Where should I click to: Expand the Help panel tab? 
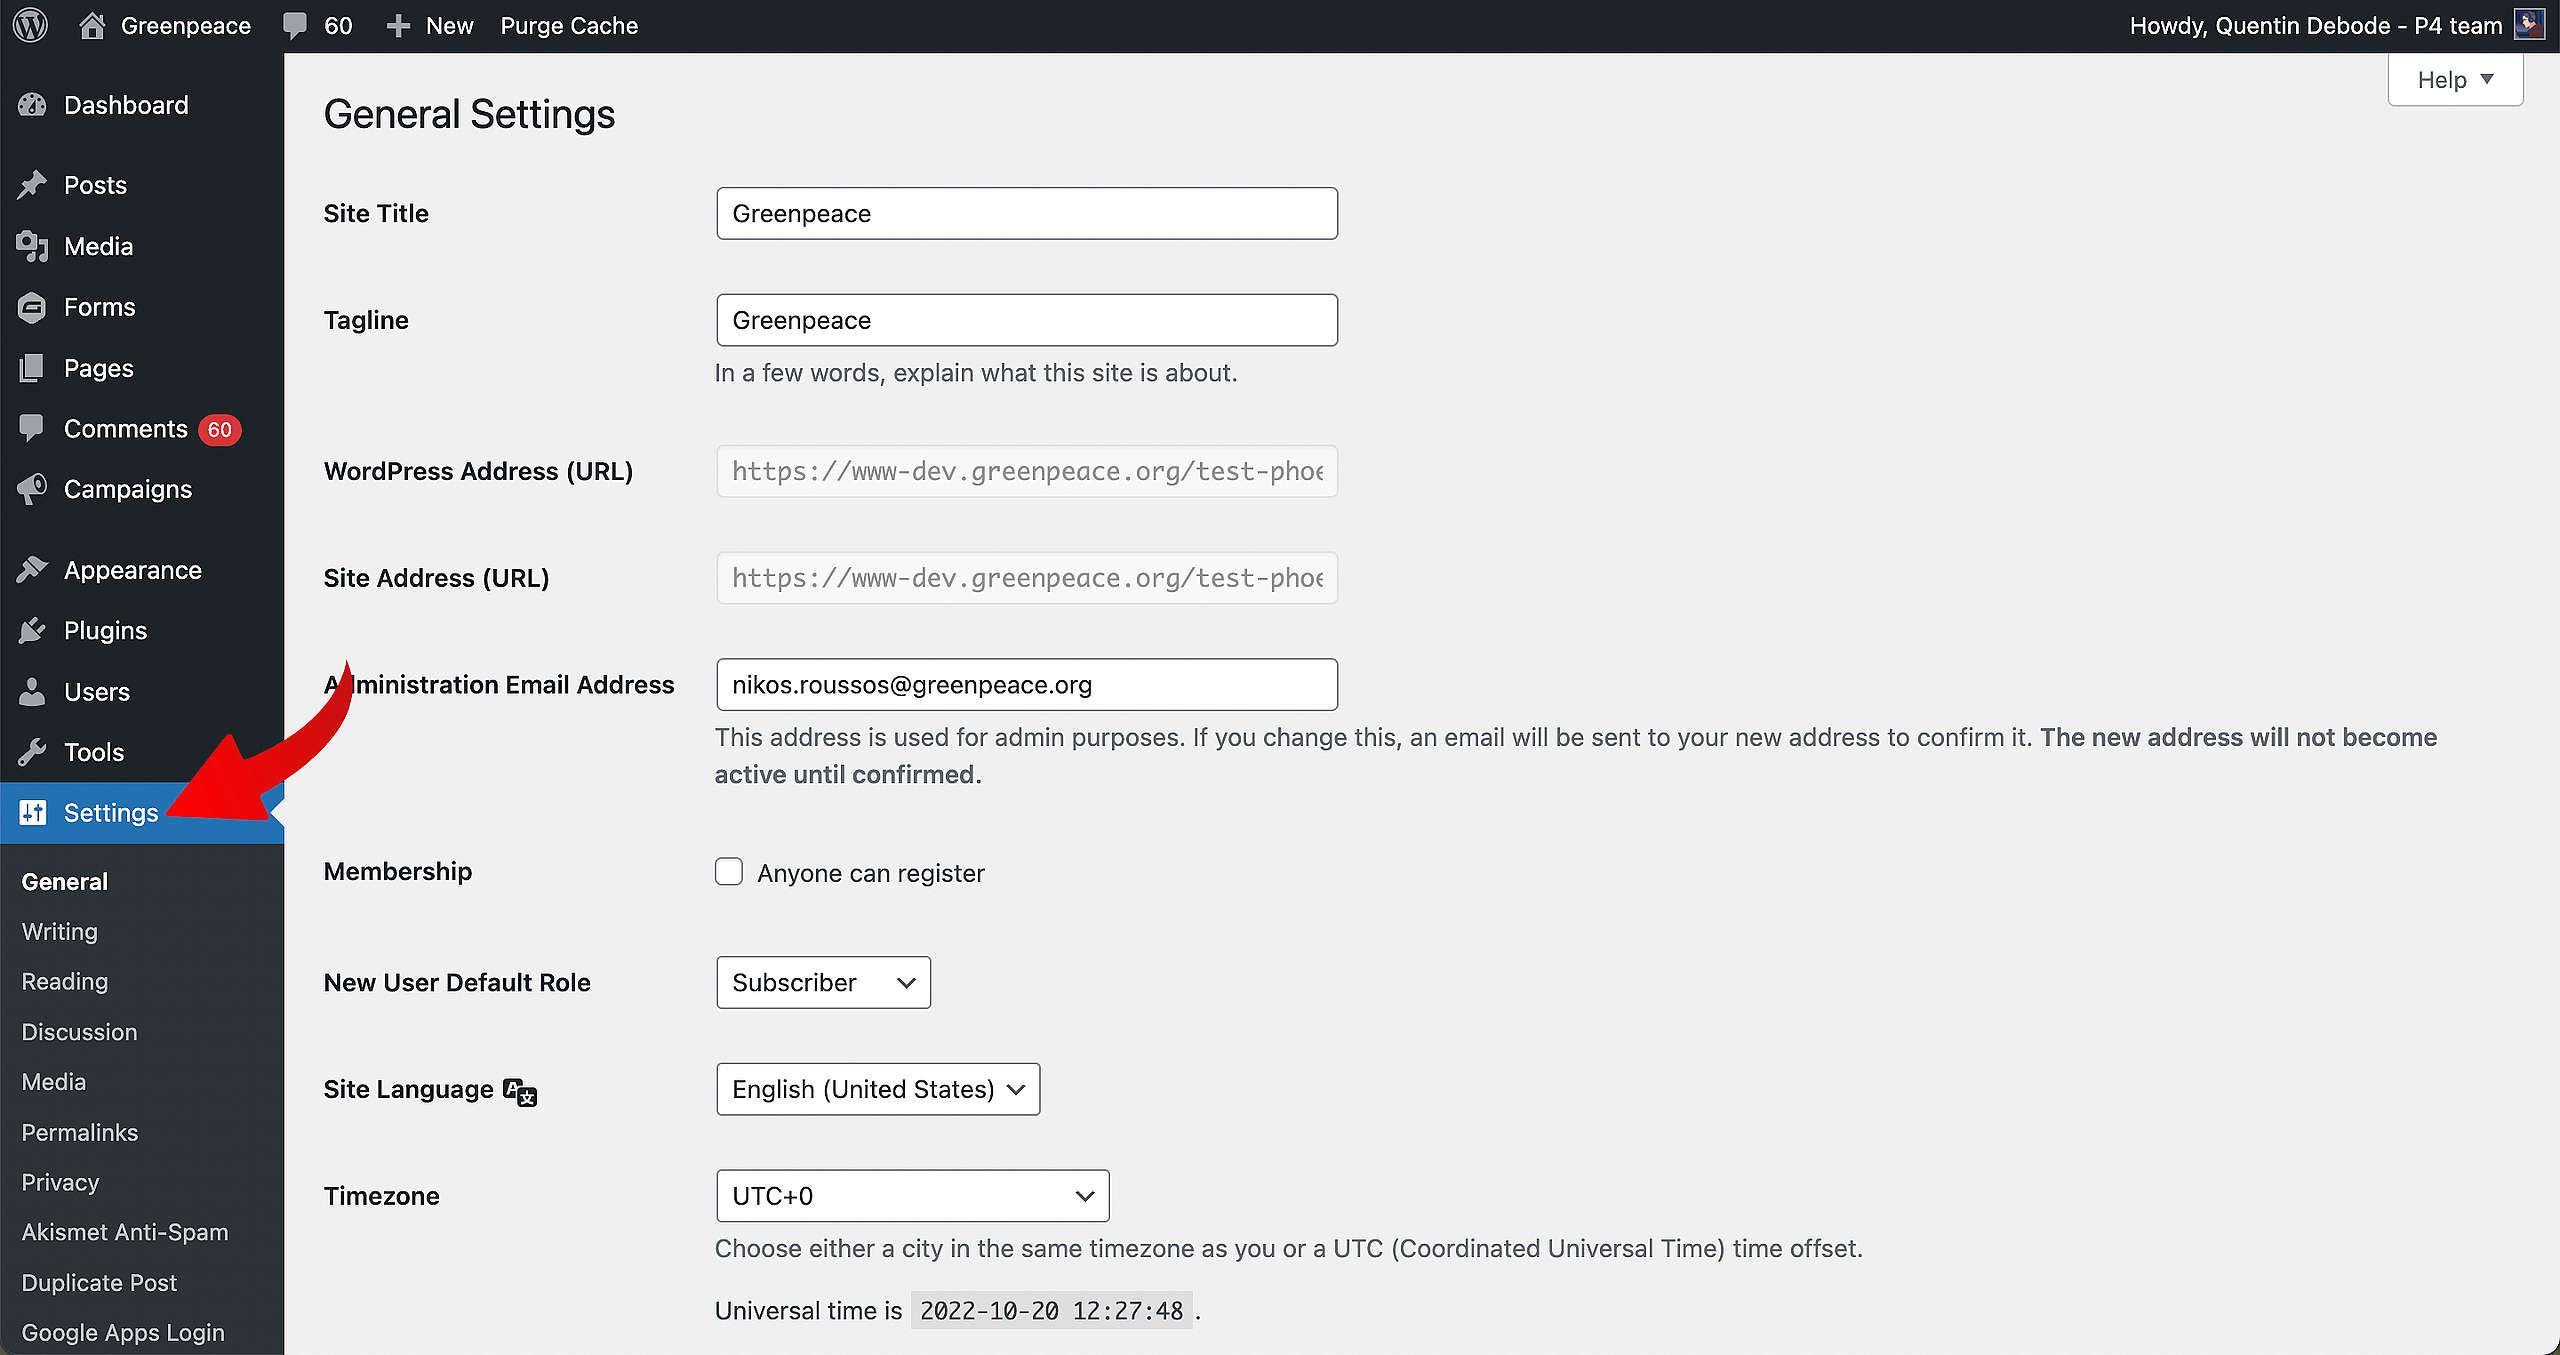click(2455, 80)
